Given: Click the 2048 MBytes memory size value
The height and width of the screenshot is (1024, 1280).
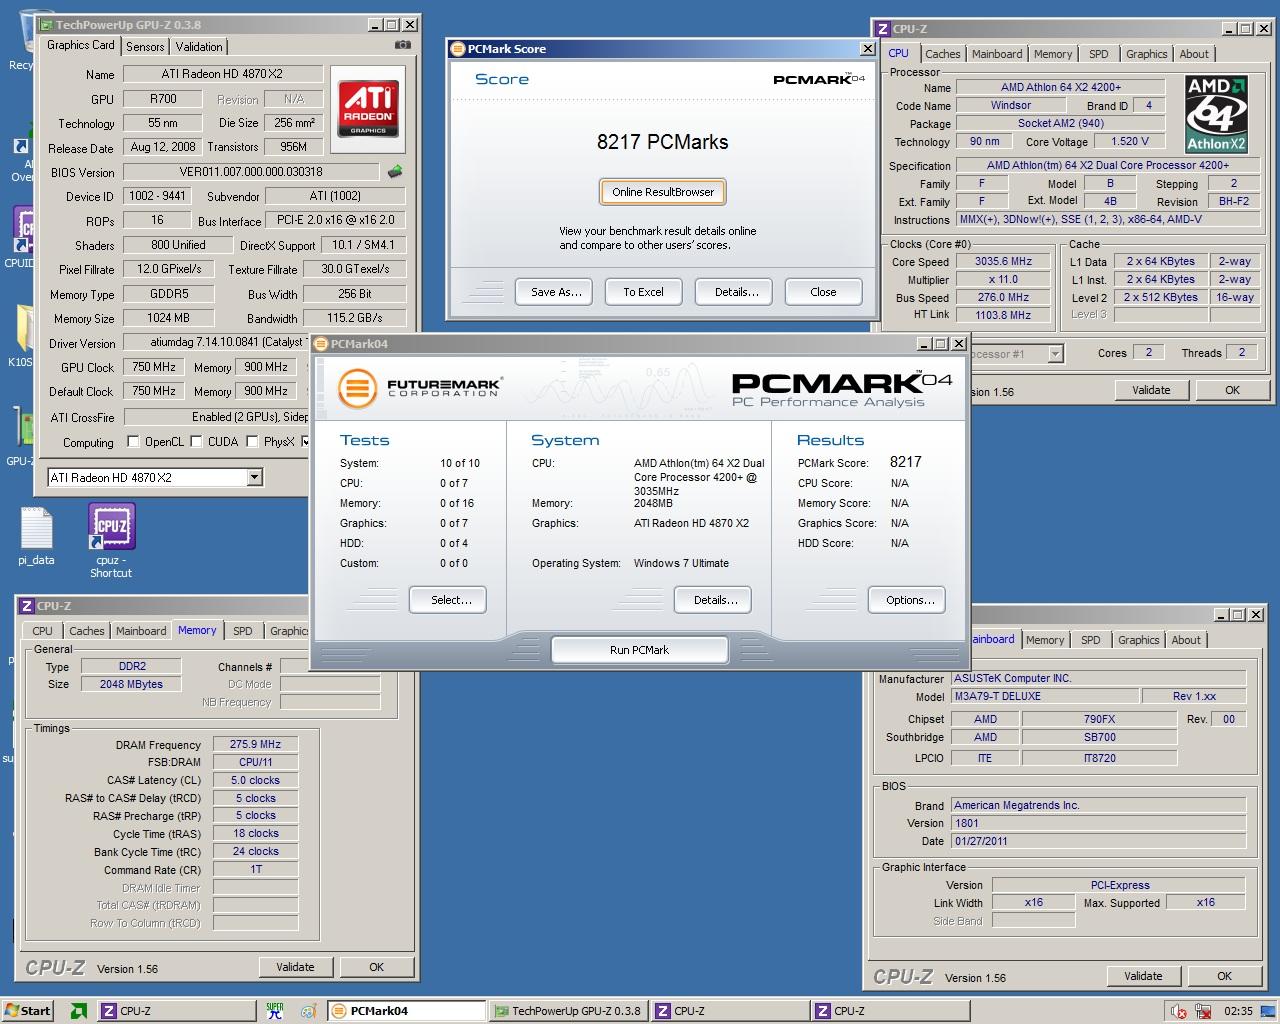Looking at the screenshot, I should [x=131, y=684].
